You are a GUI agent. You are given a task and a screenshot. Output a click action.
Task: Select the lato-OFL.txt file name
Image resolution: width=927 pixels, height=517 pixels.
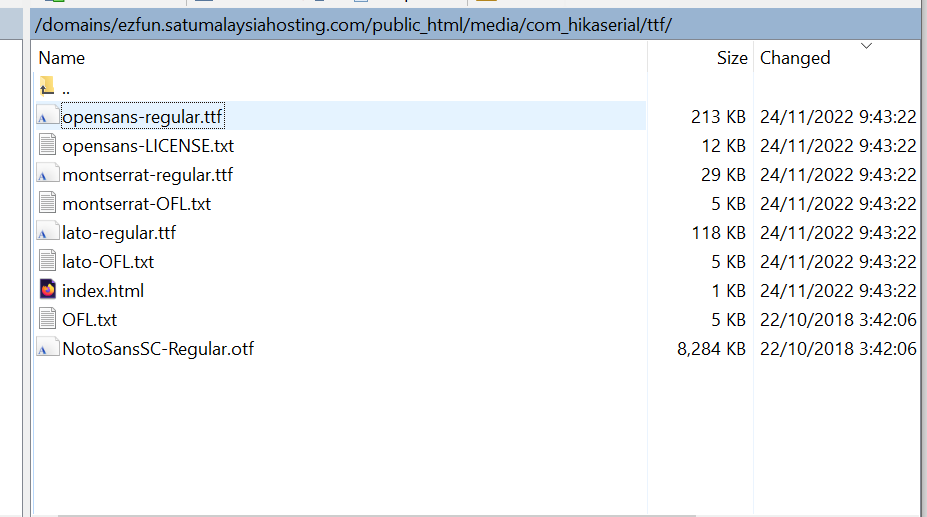[108, 262]
